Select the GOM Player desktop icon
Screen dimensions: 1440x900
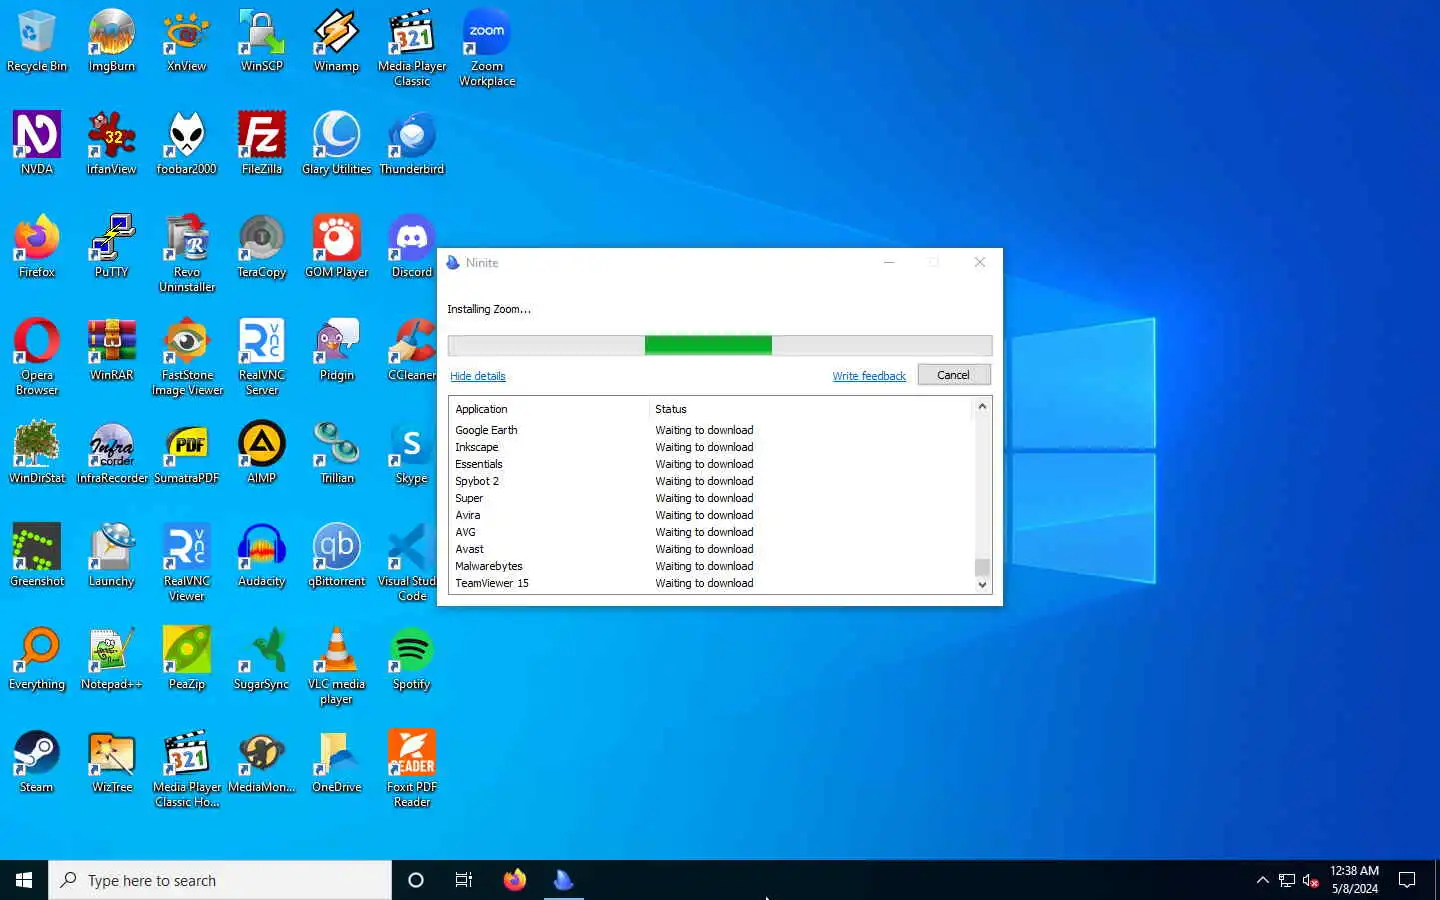tap(336, 246)
